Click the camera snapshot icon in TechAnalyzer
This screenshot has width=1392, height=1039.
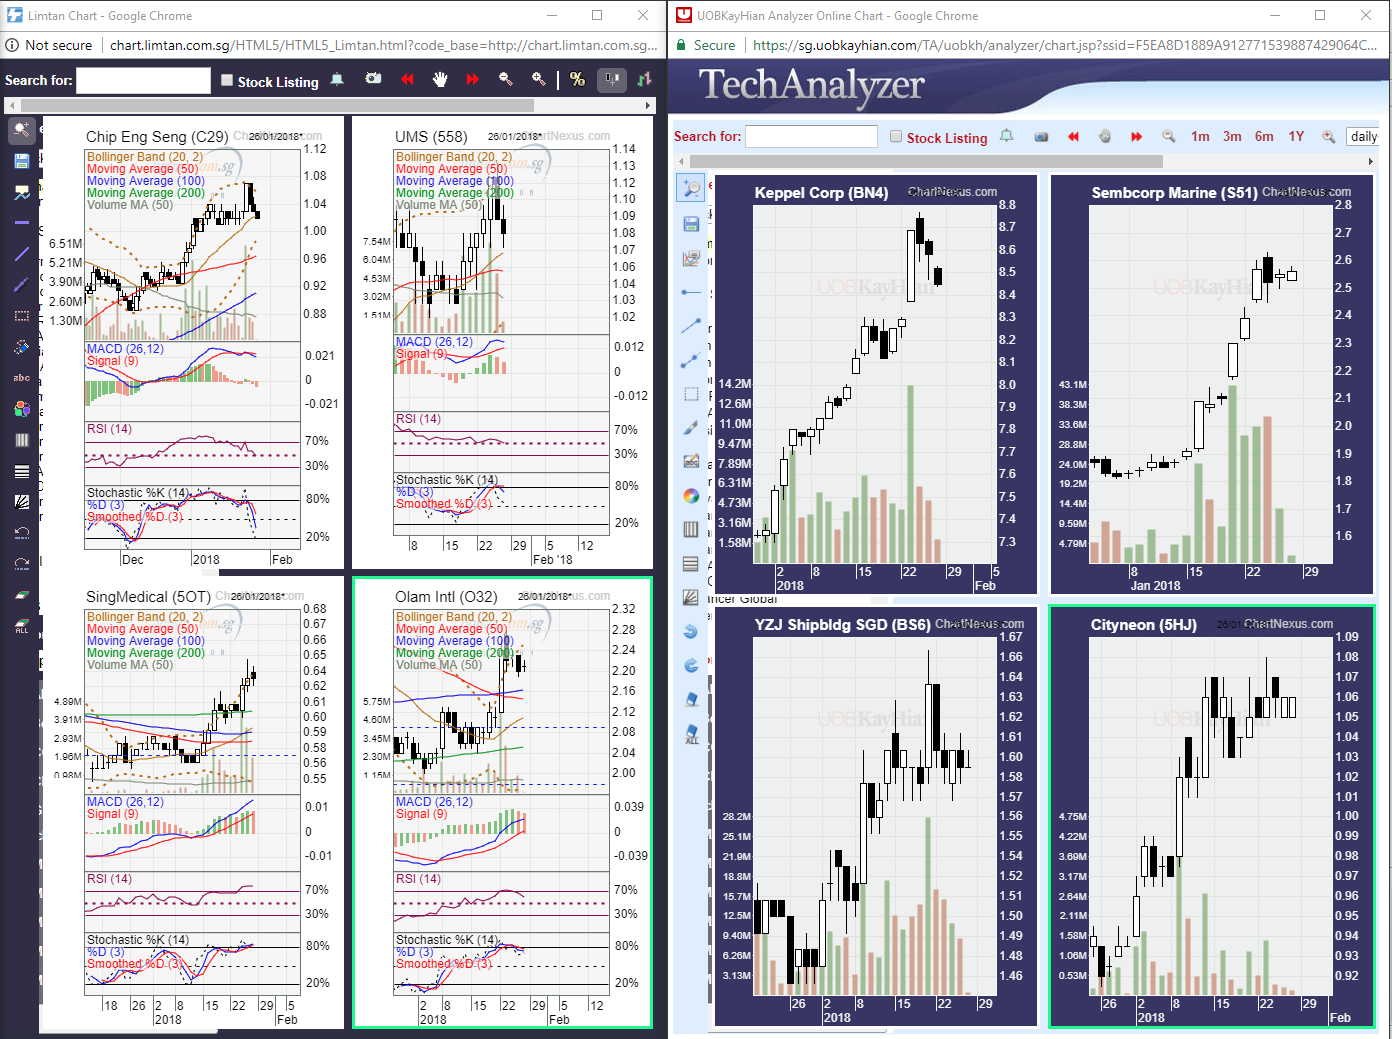(x=1041, y=137)
